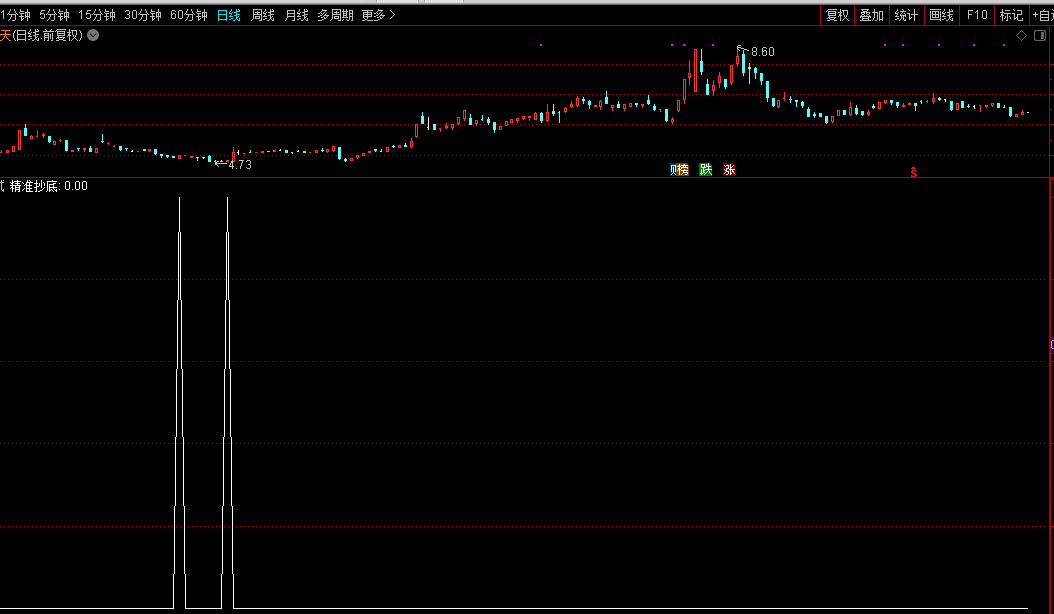Click the green 跌 marker icon
Viewport: 1054px width, 614px height.
(705, 170)
